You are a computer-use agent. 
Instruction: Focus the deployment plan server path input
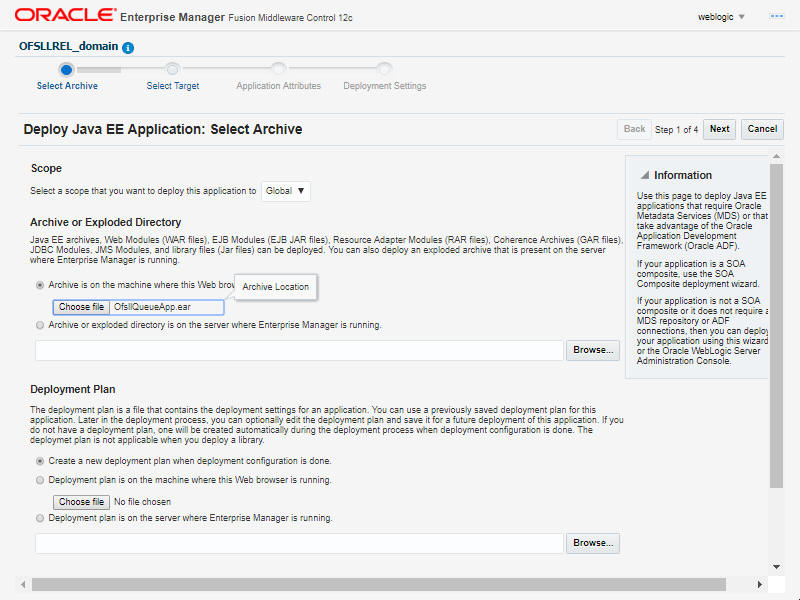click(299, 543)
